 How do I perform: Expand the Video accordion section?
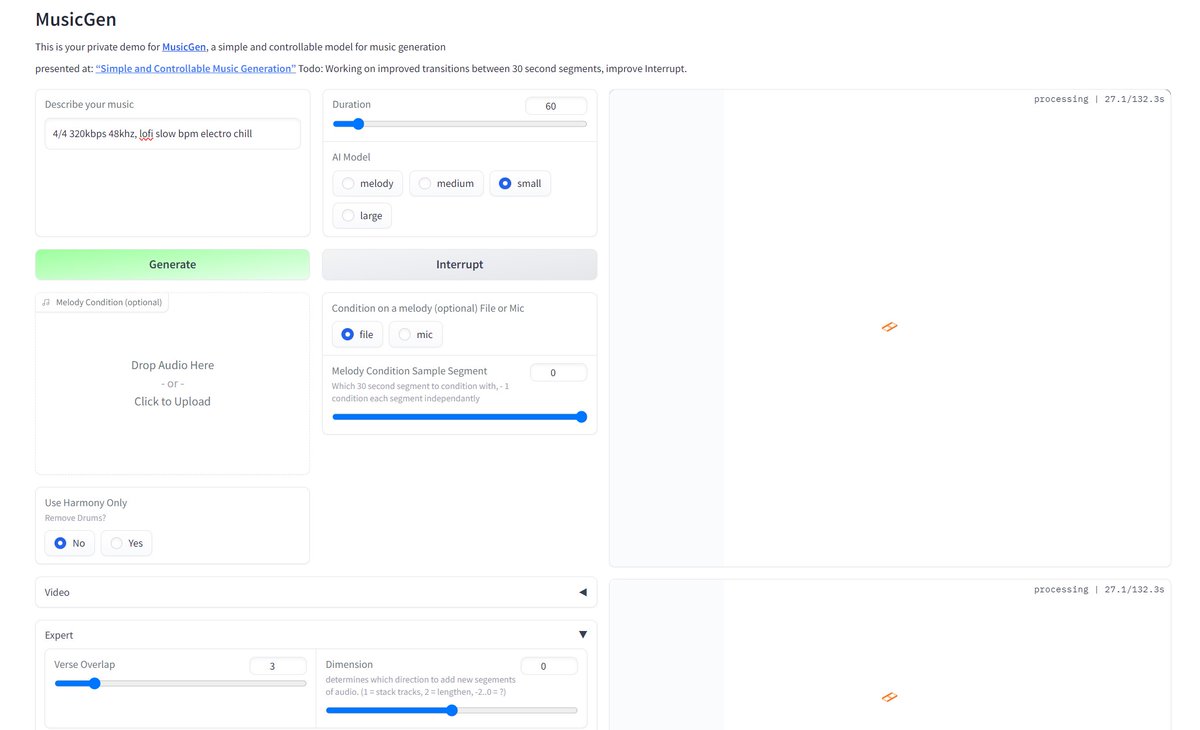(316, 592)
